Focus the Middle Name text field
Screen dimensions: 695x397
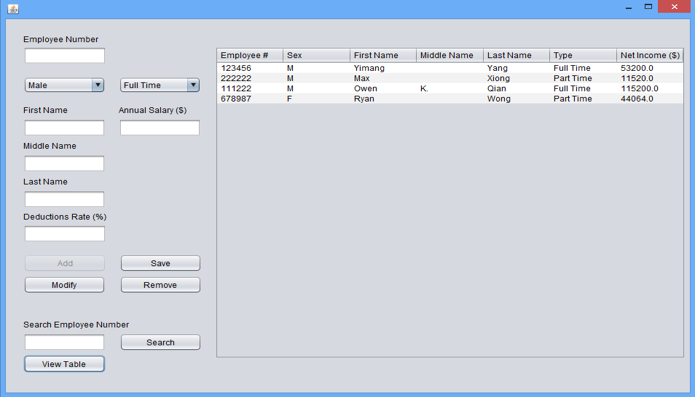coord(64,163)
